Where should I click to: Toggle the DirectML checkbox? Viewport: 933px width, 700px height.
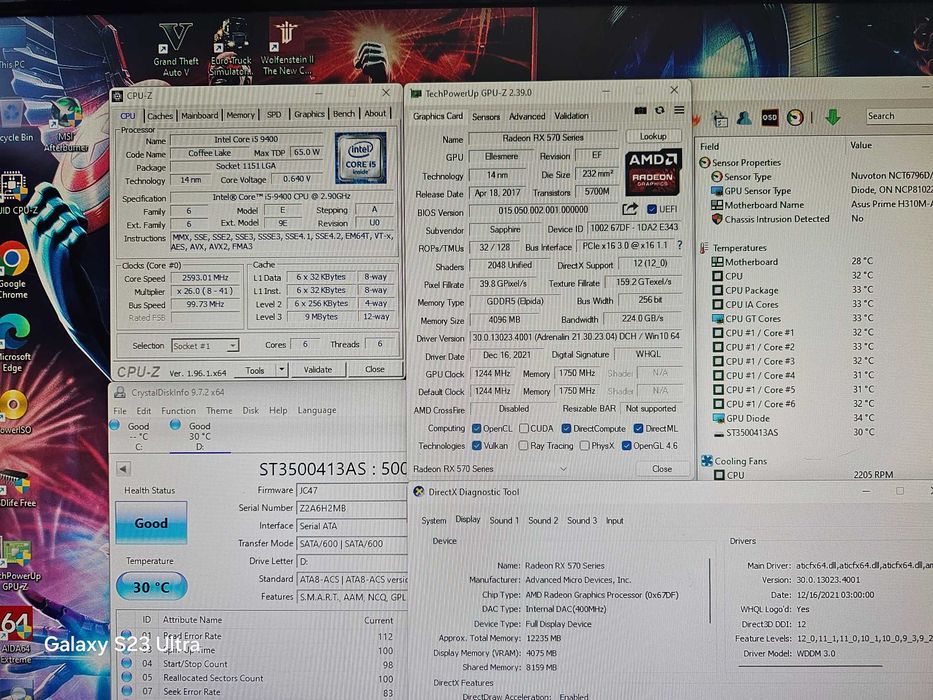point(638,428)
